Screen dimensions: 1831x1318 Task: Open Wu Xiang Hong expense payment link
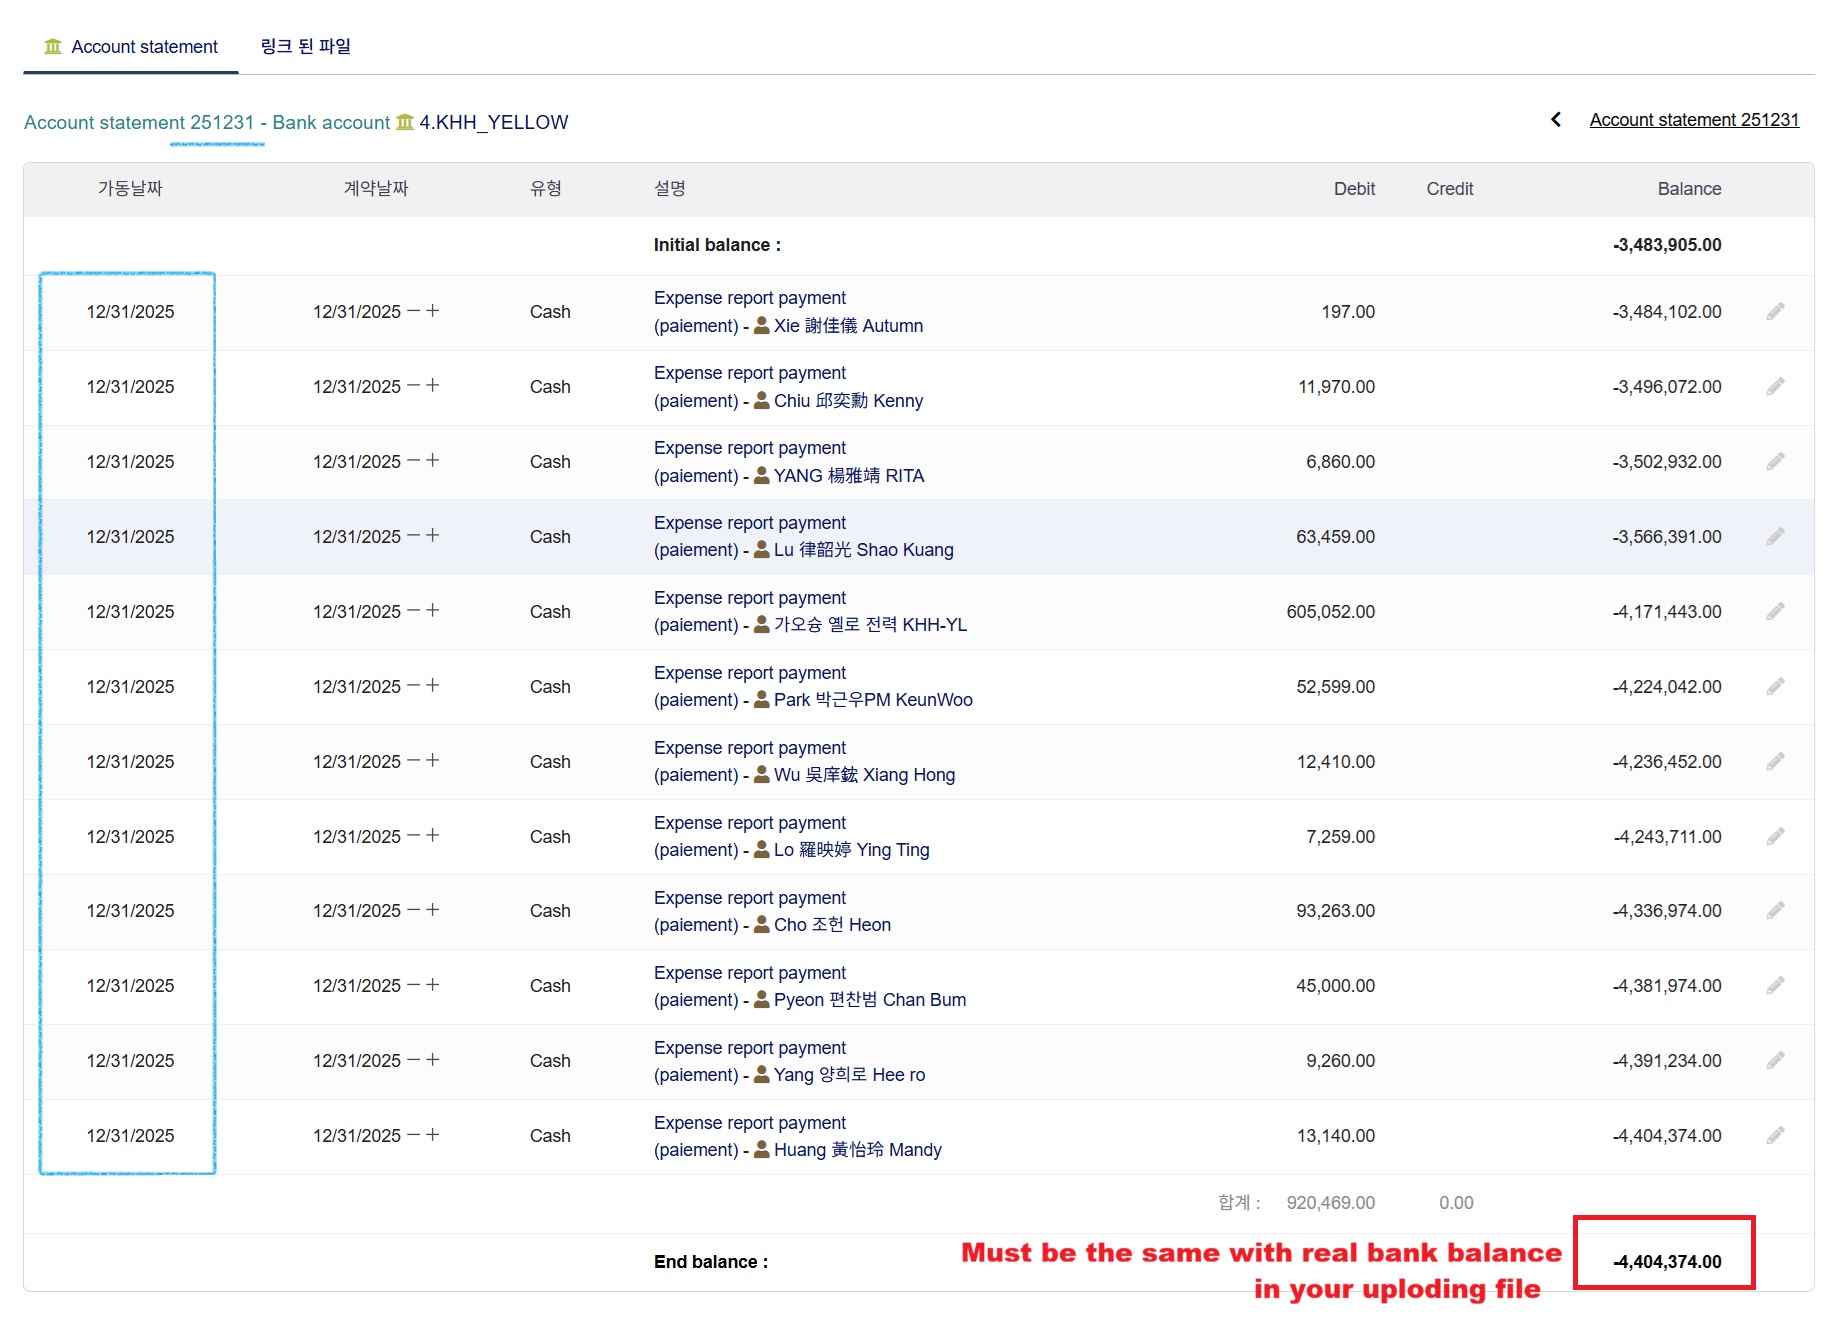point(749,748)
